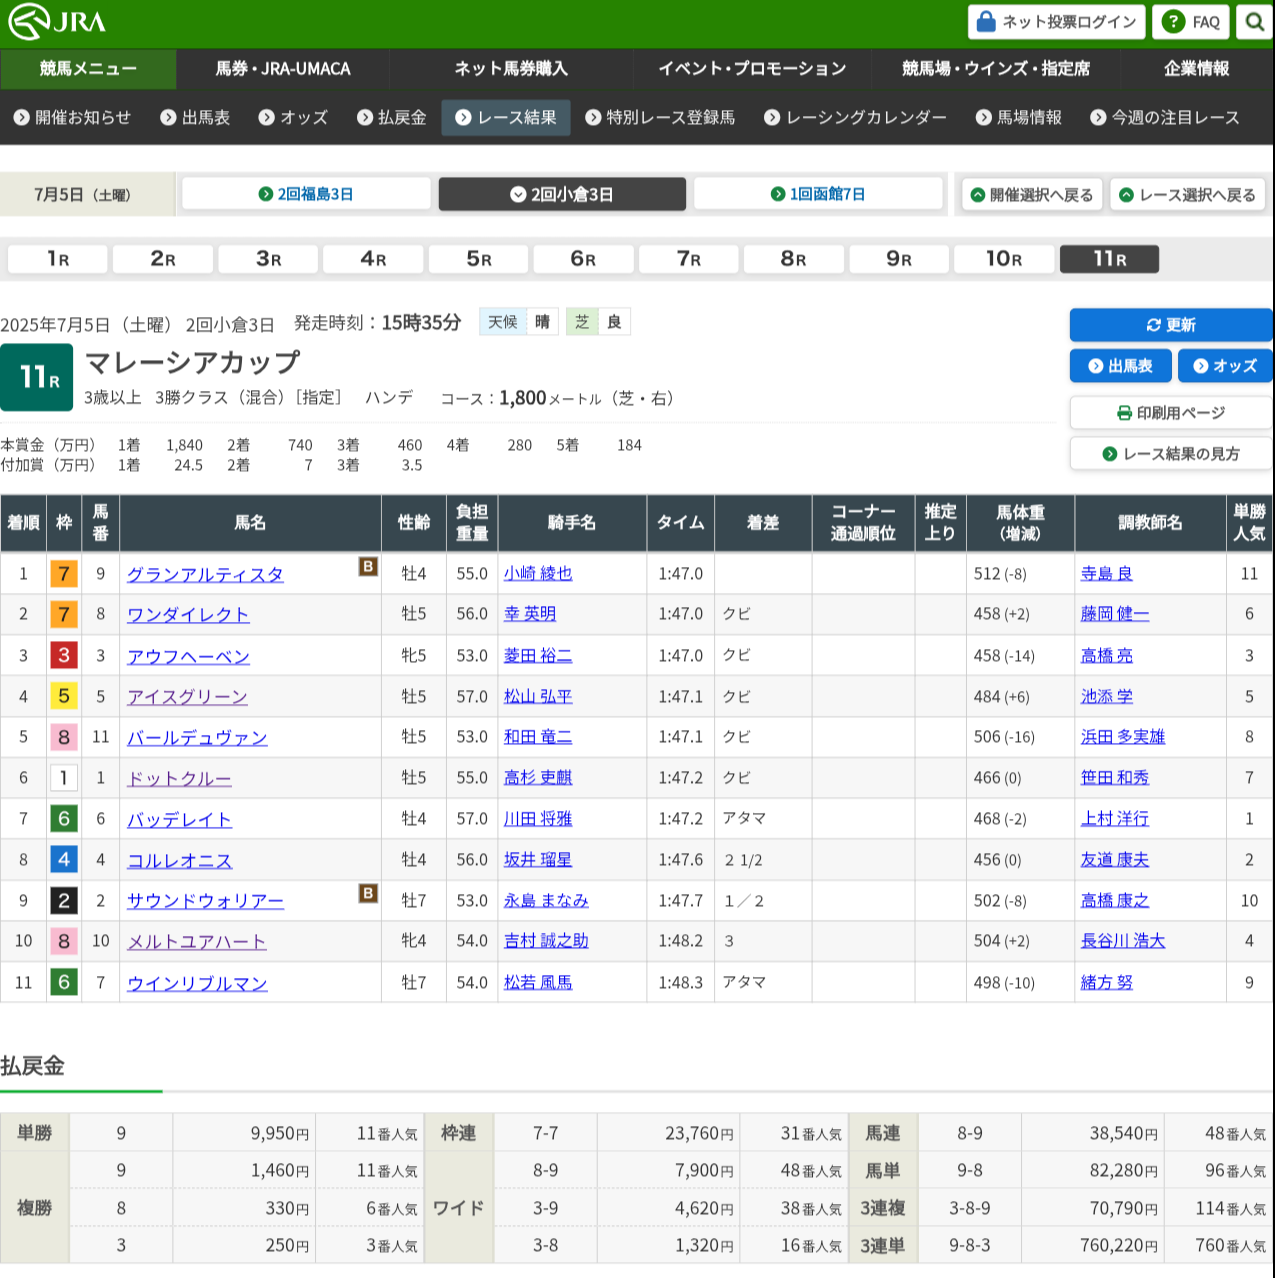This screenshot has height=1278, width=1275.
Task: Click the オッズ blue button
Action: (x=1225, y=366)
